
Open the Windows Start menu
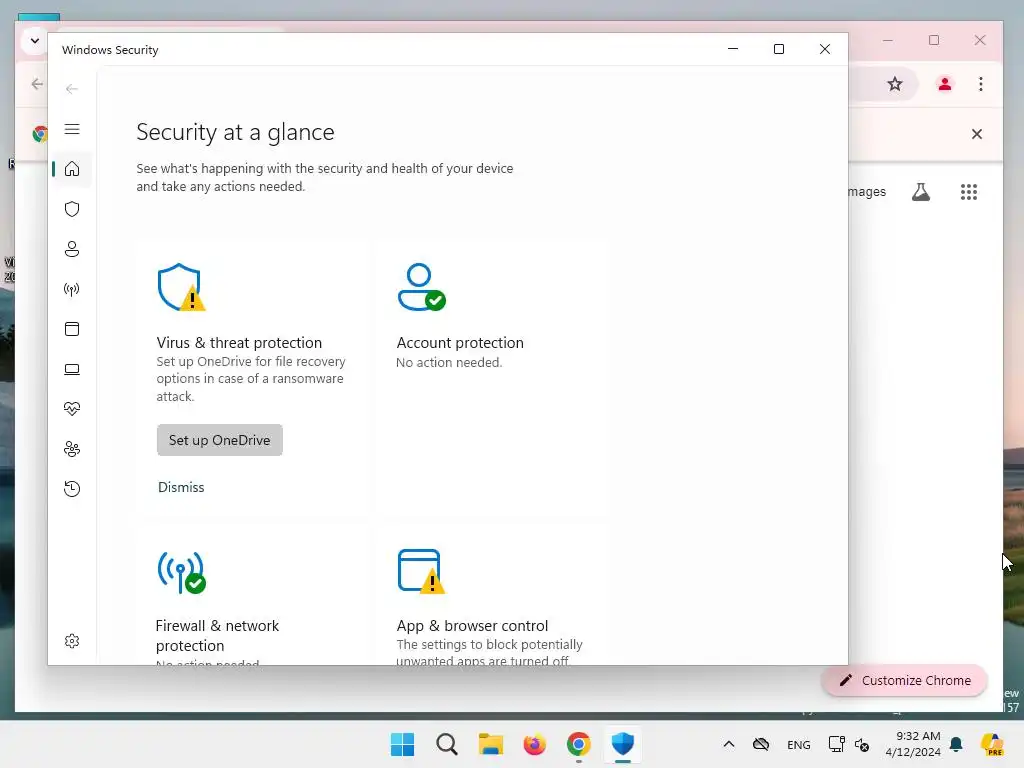click(x=402, y=744)
